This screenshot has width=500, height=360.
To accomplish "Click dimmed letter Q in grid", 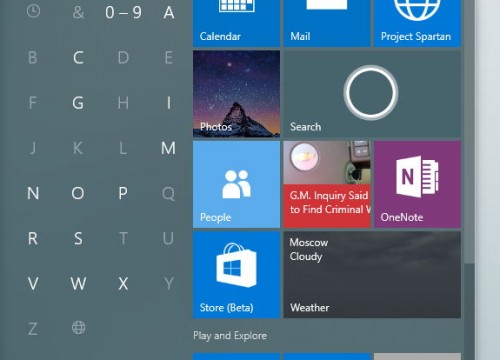I will [168, 193].
